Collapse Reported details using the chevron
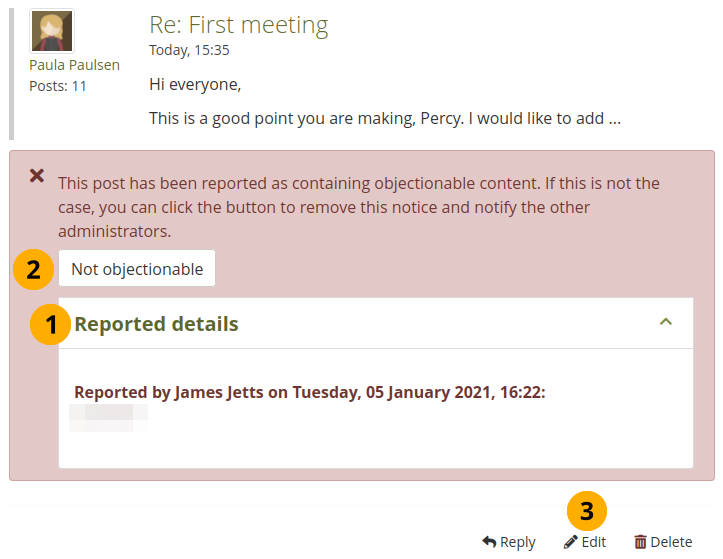723x559 pixels. click(x=666, y=322)
